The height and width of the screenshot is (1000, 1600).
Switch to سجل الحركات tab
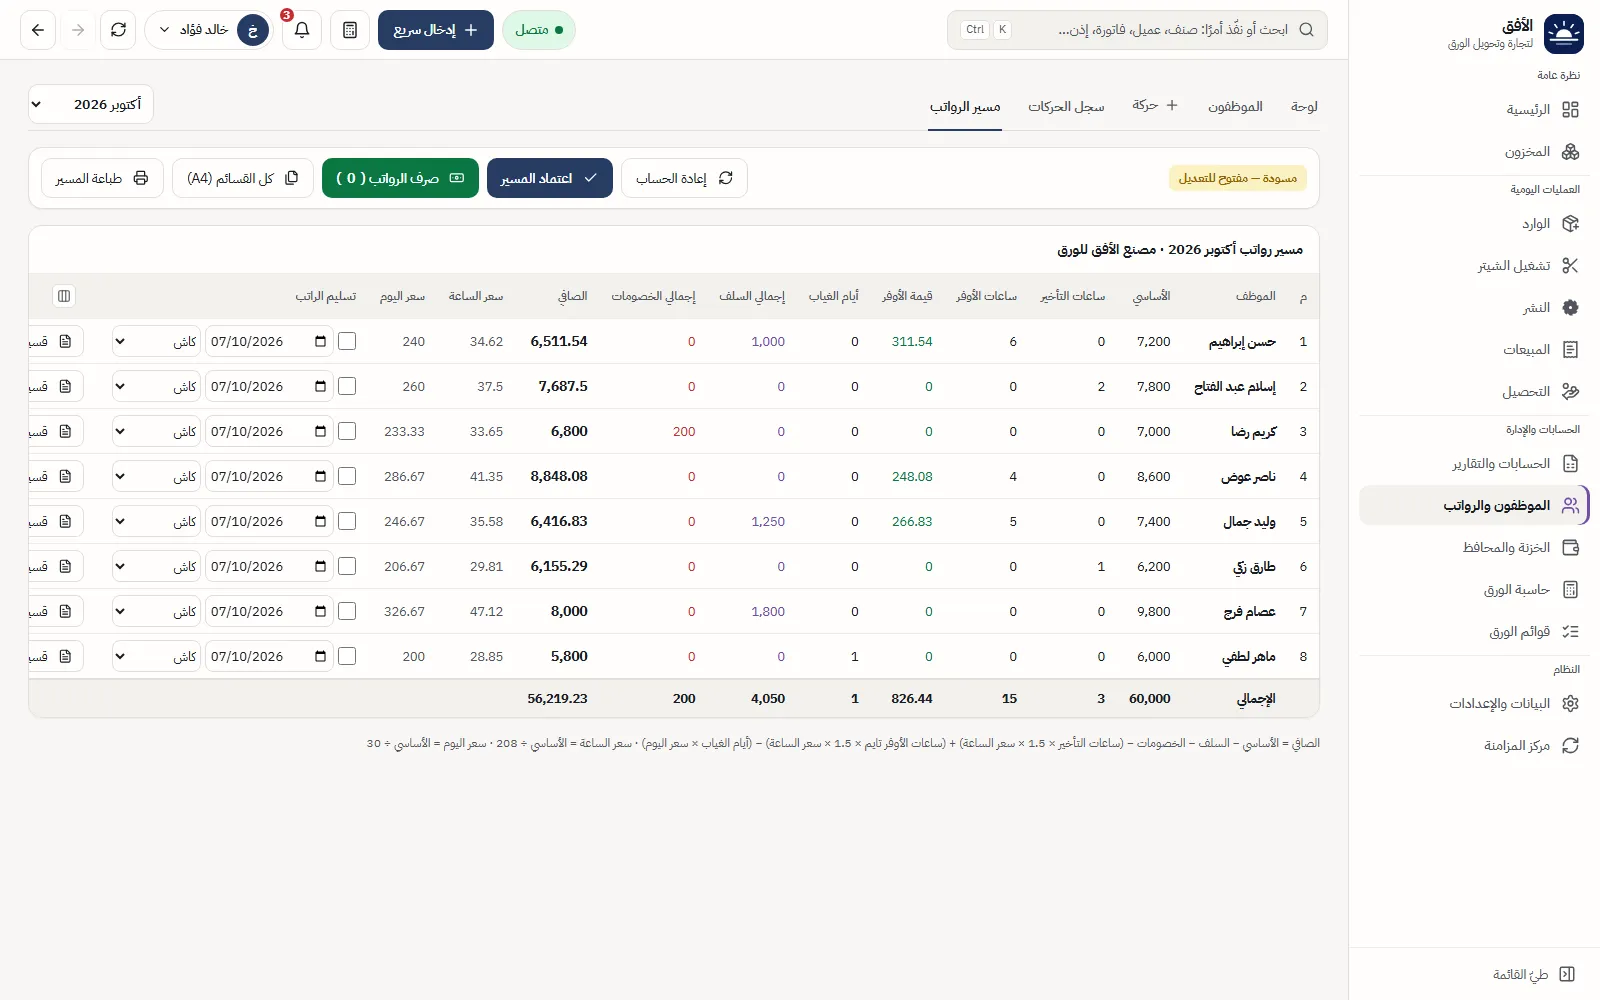coord(1066,106)
